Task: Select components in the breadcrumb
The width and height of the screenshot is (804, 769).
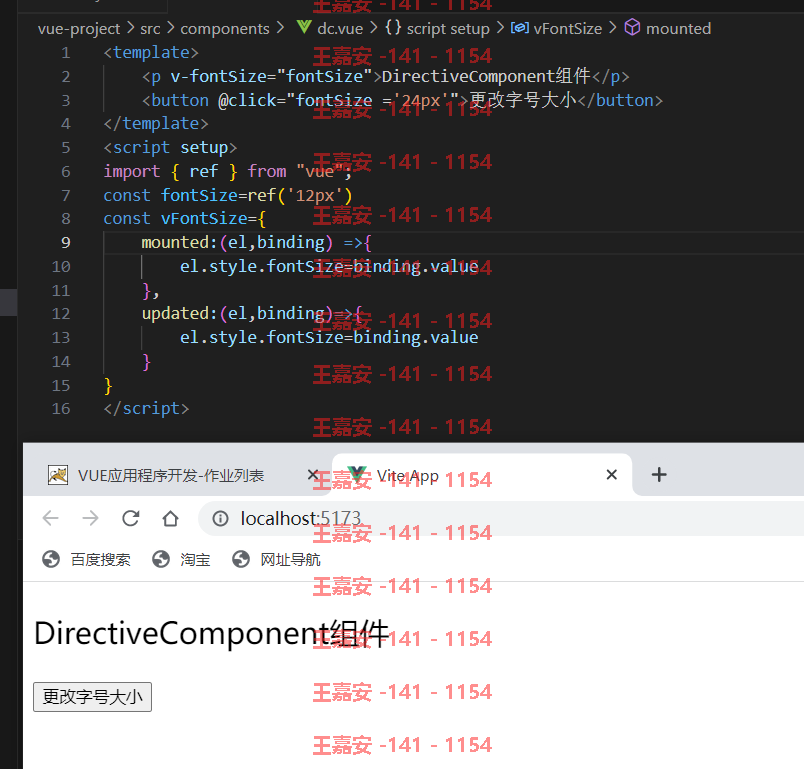Action: click(225, 29)
